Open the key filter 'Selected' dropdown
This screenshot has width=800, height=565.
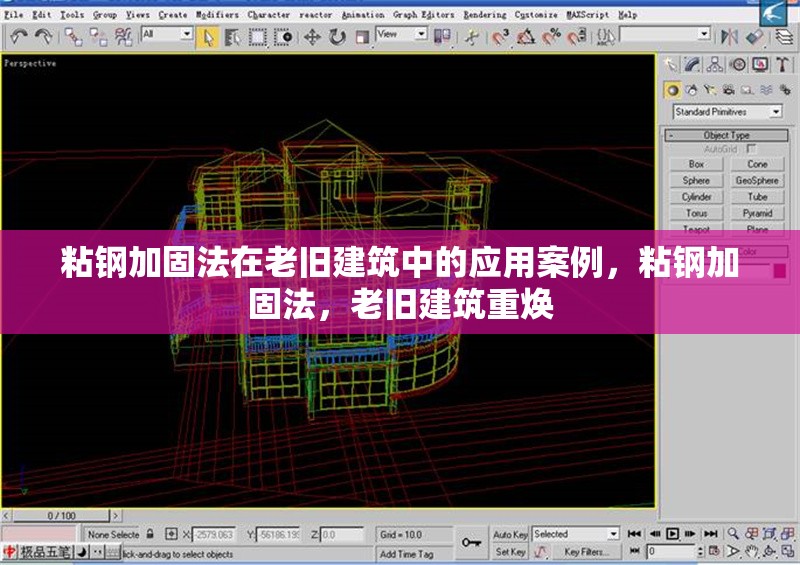[576, 534]
